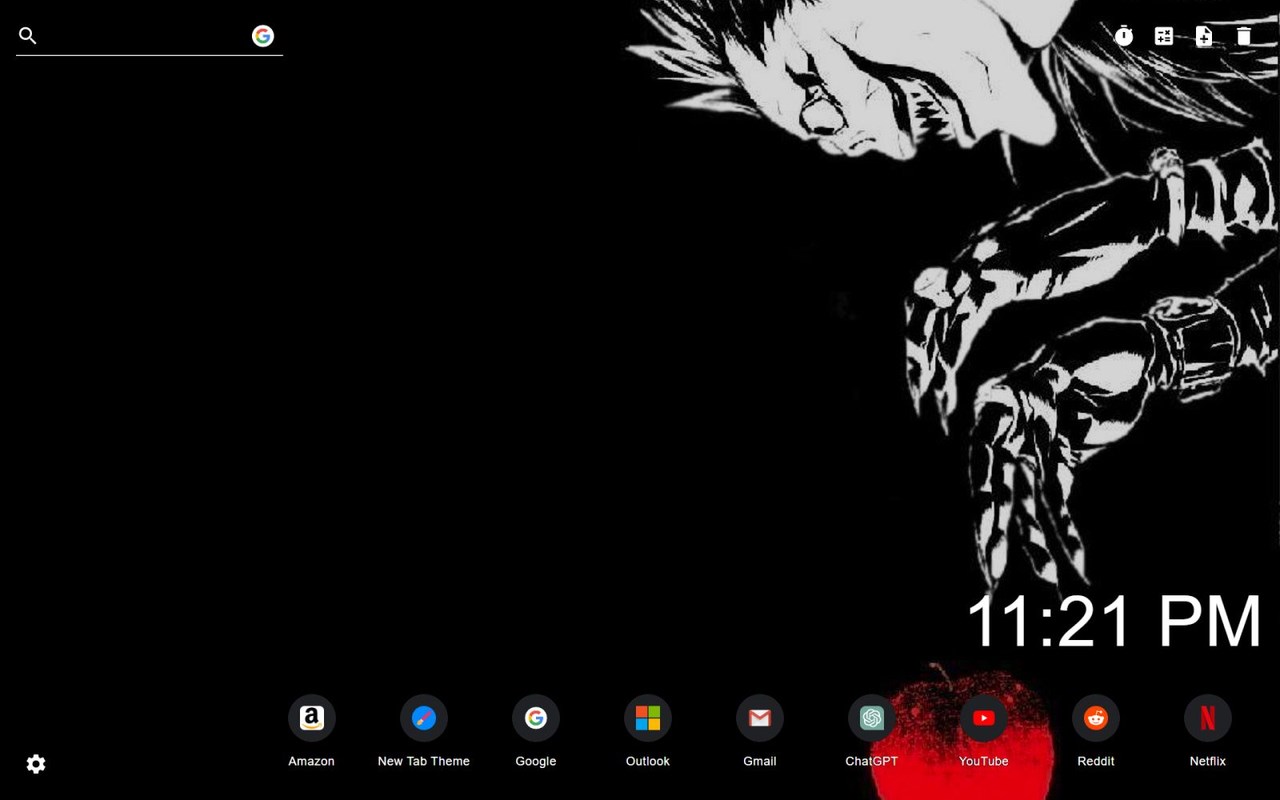The image size is (1280, 800).
Task: Add a new note
Action: (x=1204, y=36)
